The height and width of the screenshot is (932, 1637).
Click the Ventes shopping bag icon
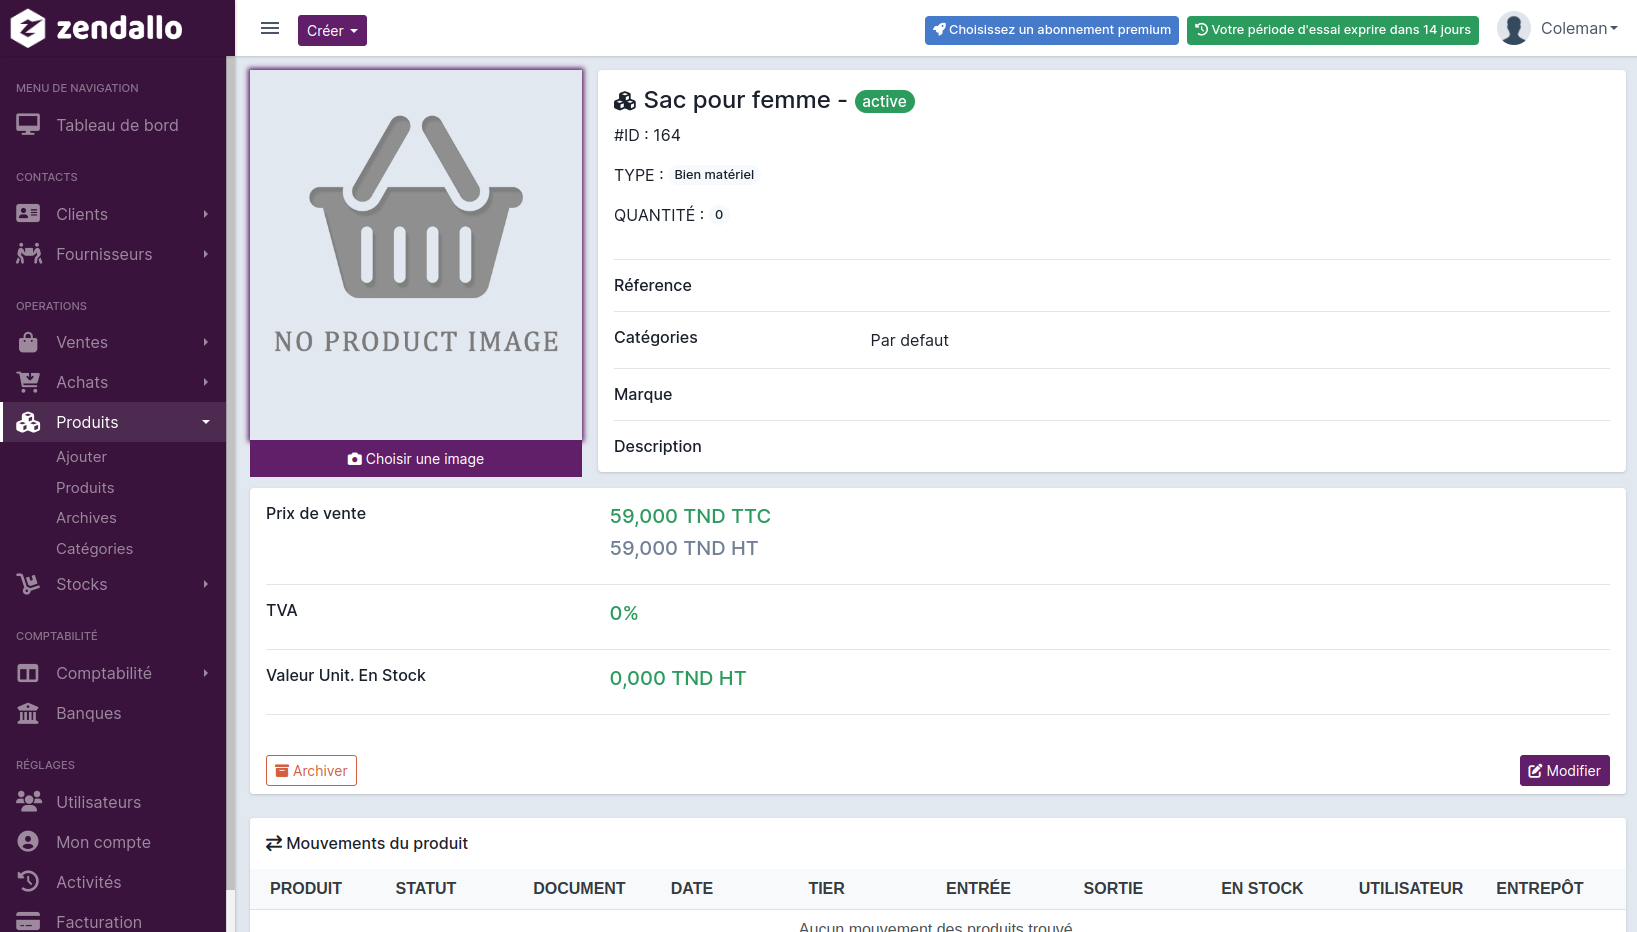[28, 342]
